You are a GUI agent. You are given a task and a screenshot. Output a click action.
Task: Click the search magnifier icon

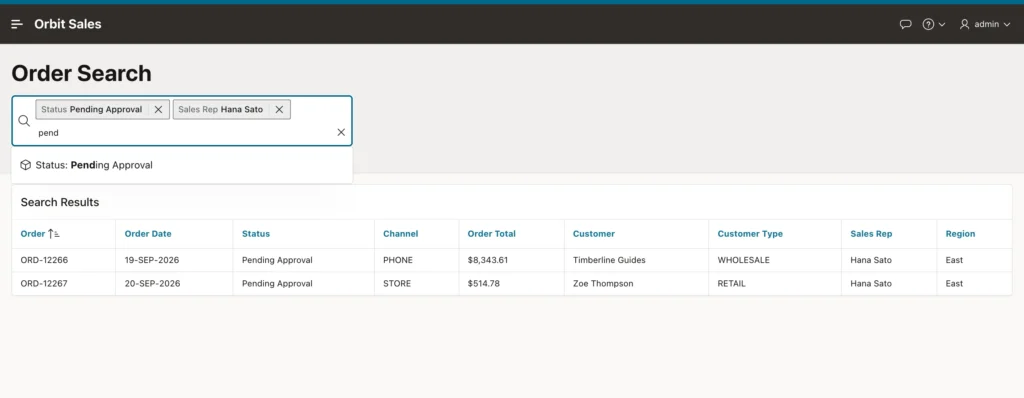click(24, 121)
